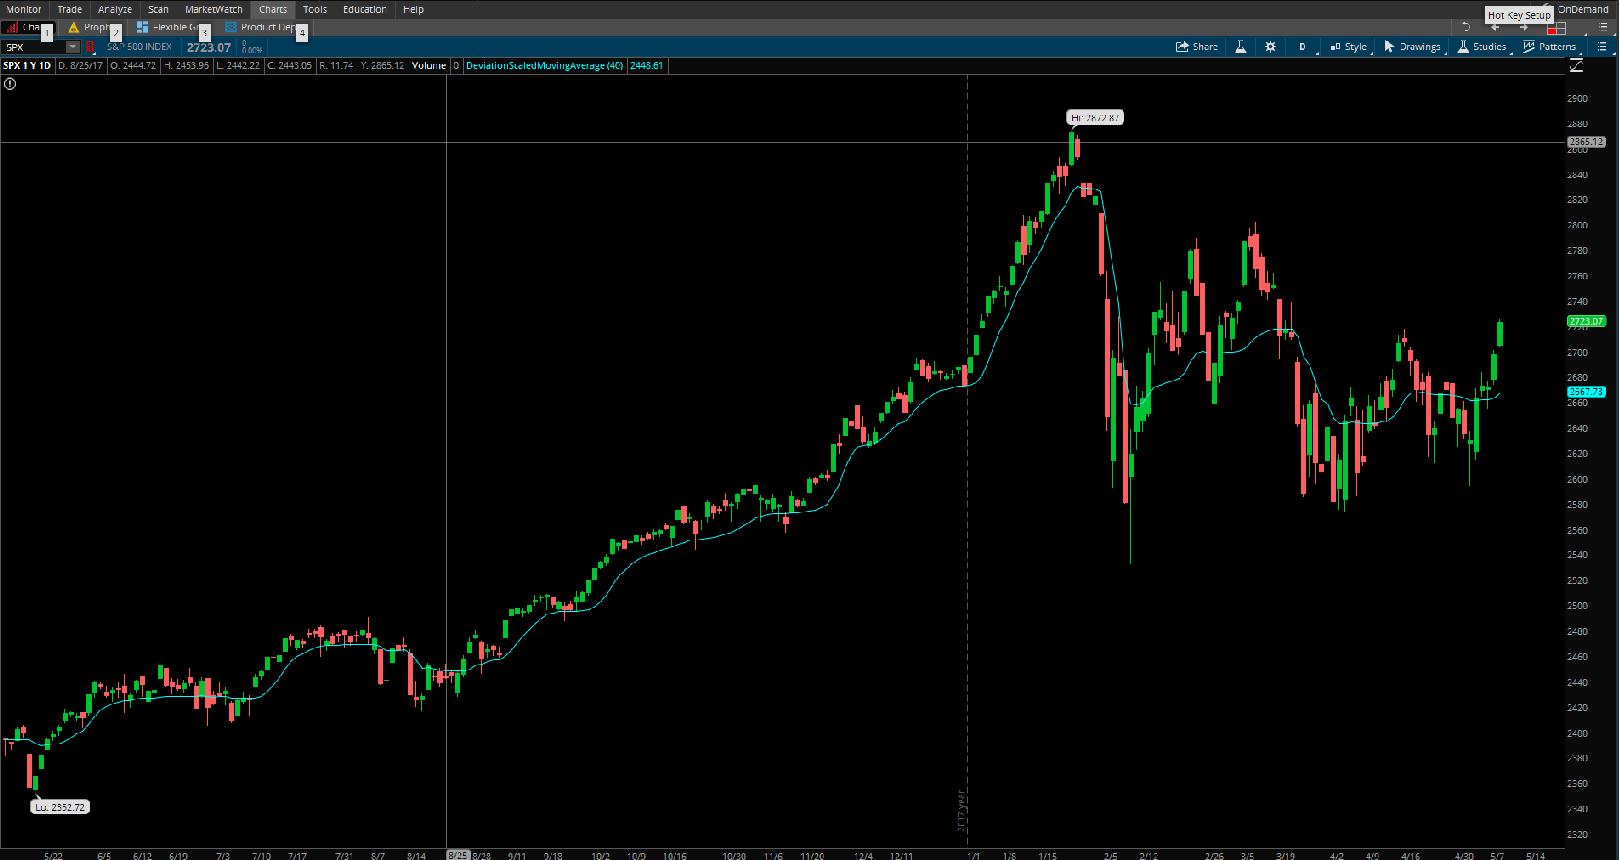
Task: Click the back arrow navigation icon
Action: (1495, 27)
